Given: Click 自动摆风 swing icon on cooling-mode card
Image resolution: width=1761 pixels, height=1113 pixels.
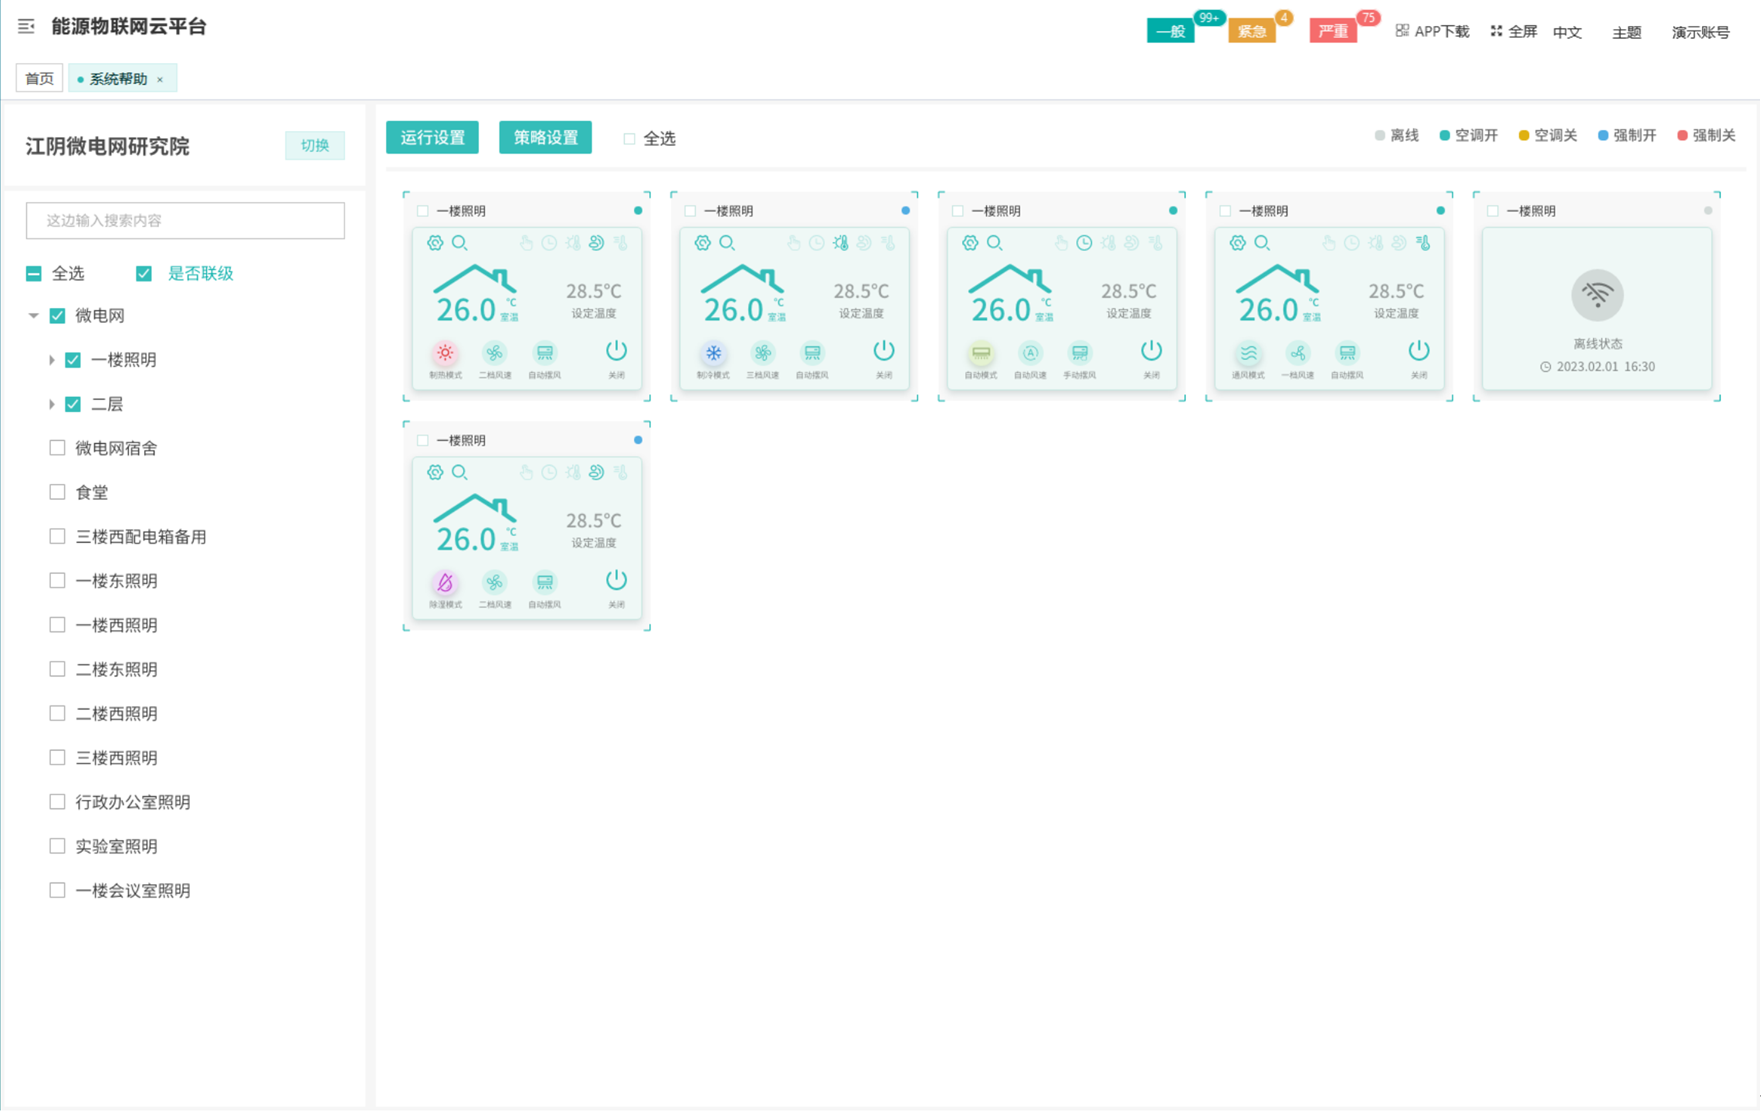Looking at the screenshot, I should pyautogui.click(x=812, y=353).
